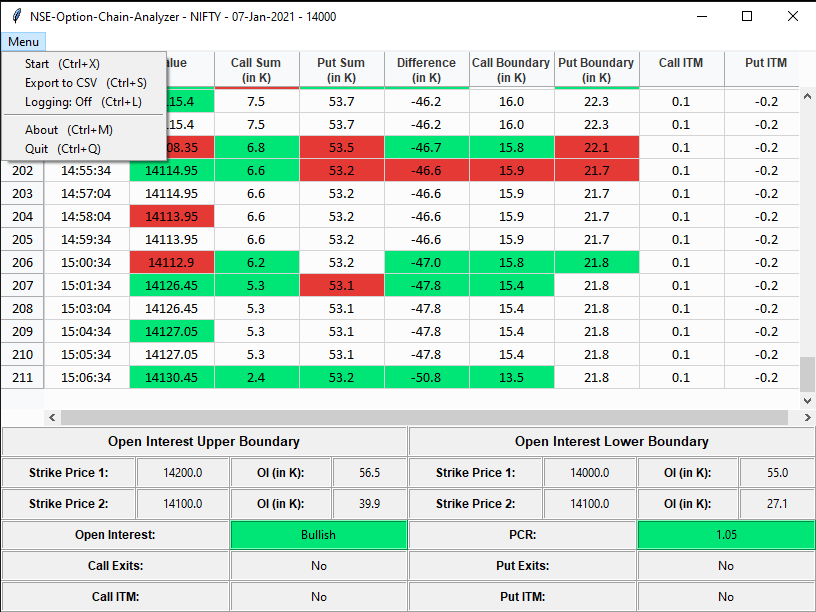Click the Call ITM label in bottom panel
Screen dimensions: 816x612
tap(116, 597)
